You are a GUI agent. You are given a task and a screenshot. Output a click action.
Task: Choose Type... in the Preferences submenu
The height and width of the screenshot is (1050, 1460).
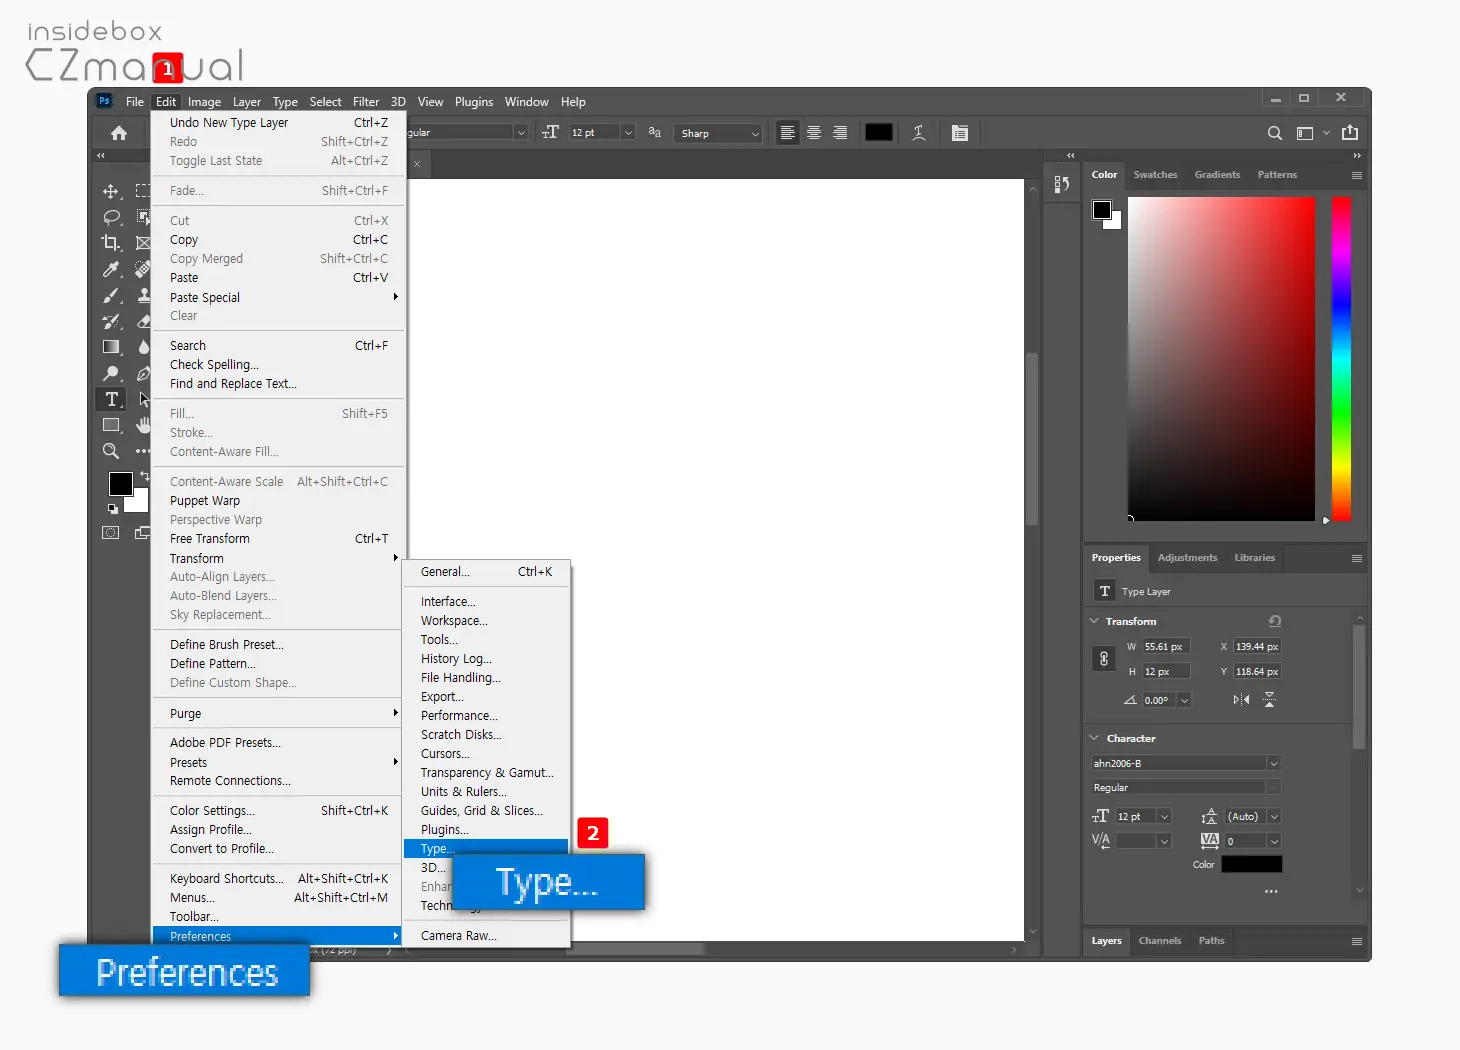point(486,848)
